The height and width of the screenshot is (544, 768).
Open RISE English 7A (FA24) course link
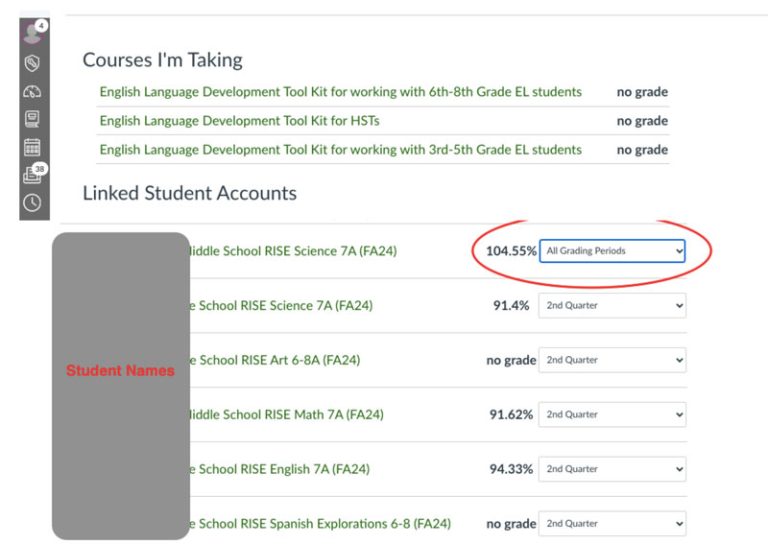tap(286, 469)
